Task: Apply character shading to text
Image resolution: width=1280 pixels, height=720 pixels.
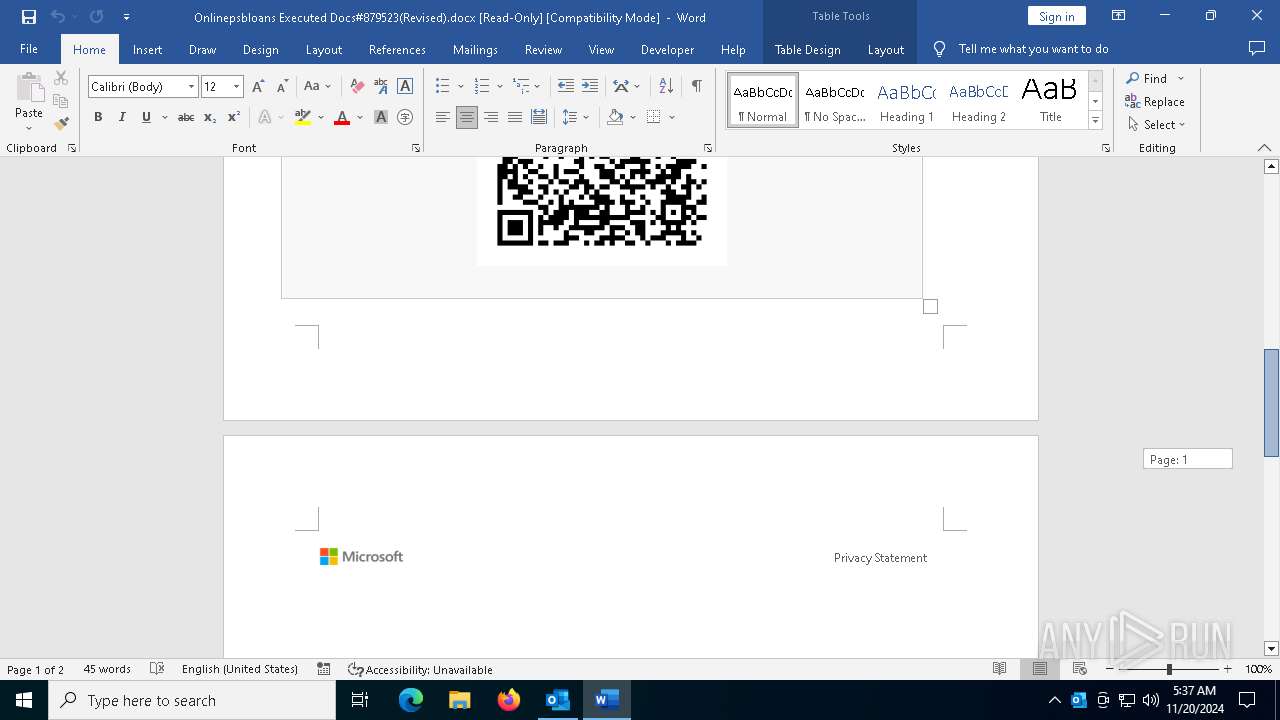Action: (381, 117)
